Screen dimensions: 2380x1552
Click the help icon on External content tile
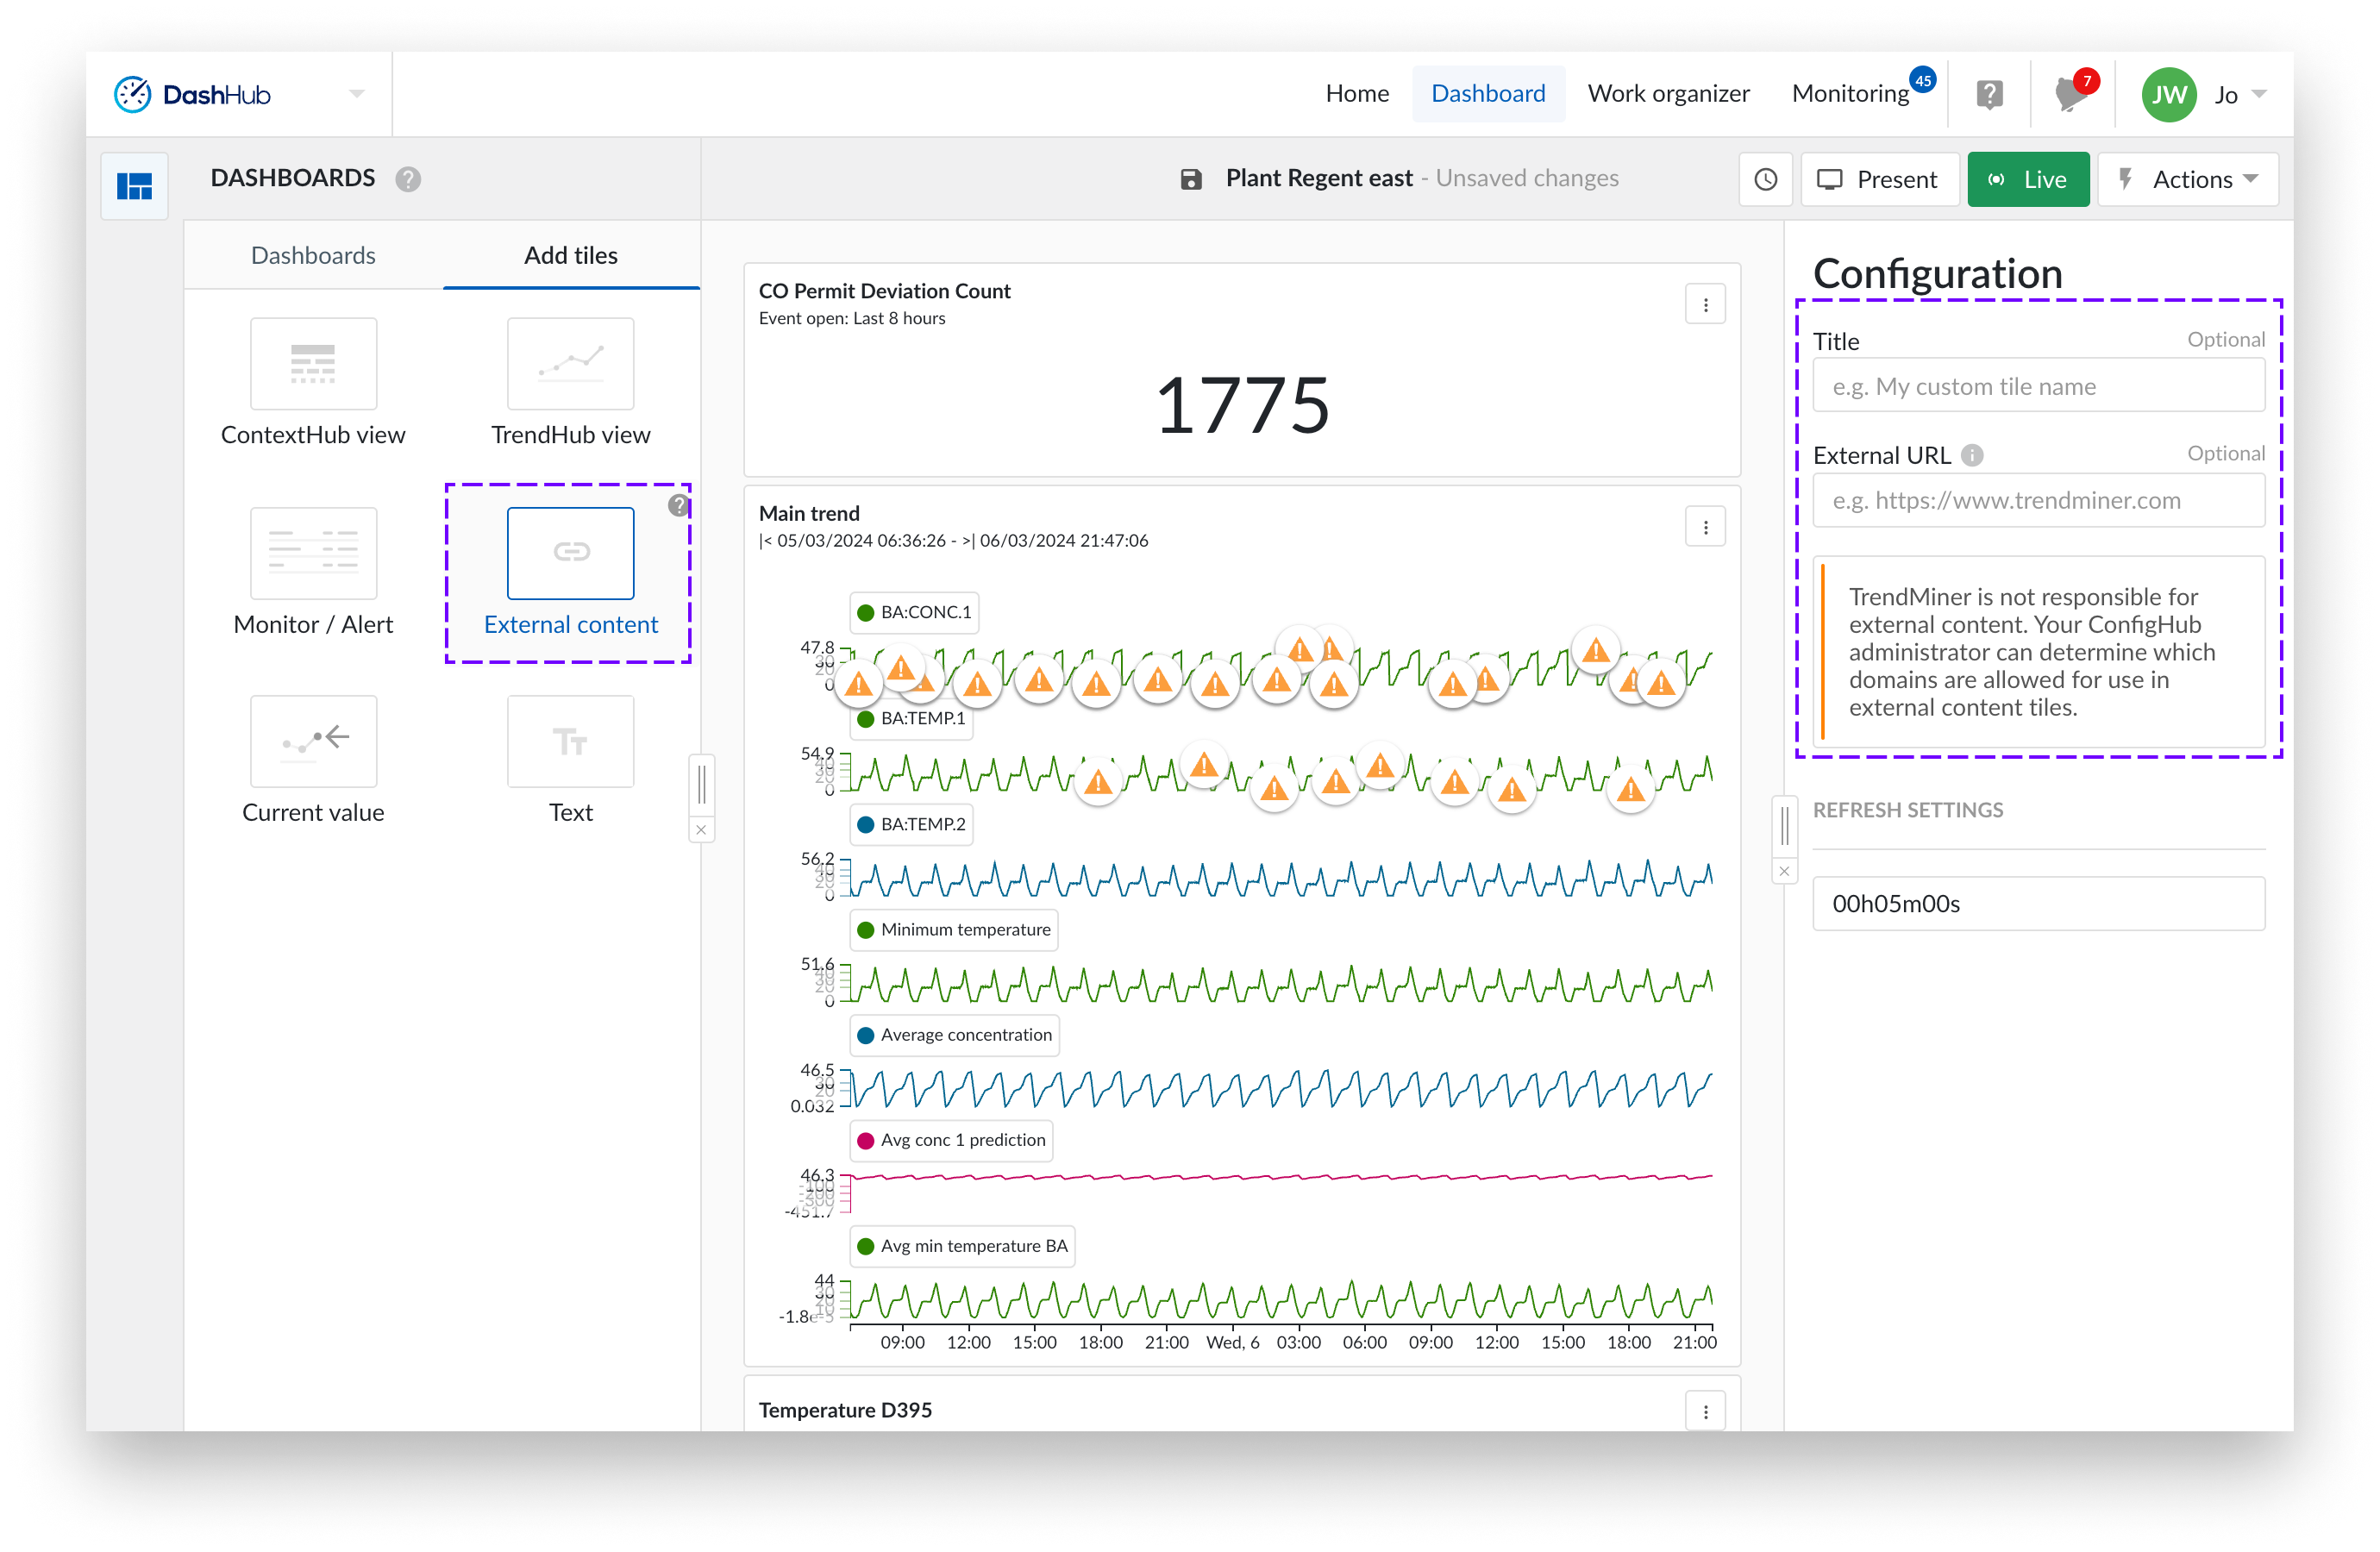pos(678,506)
